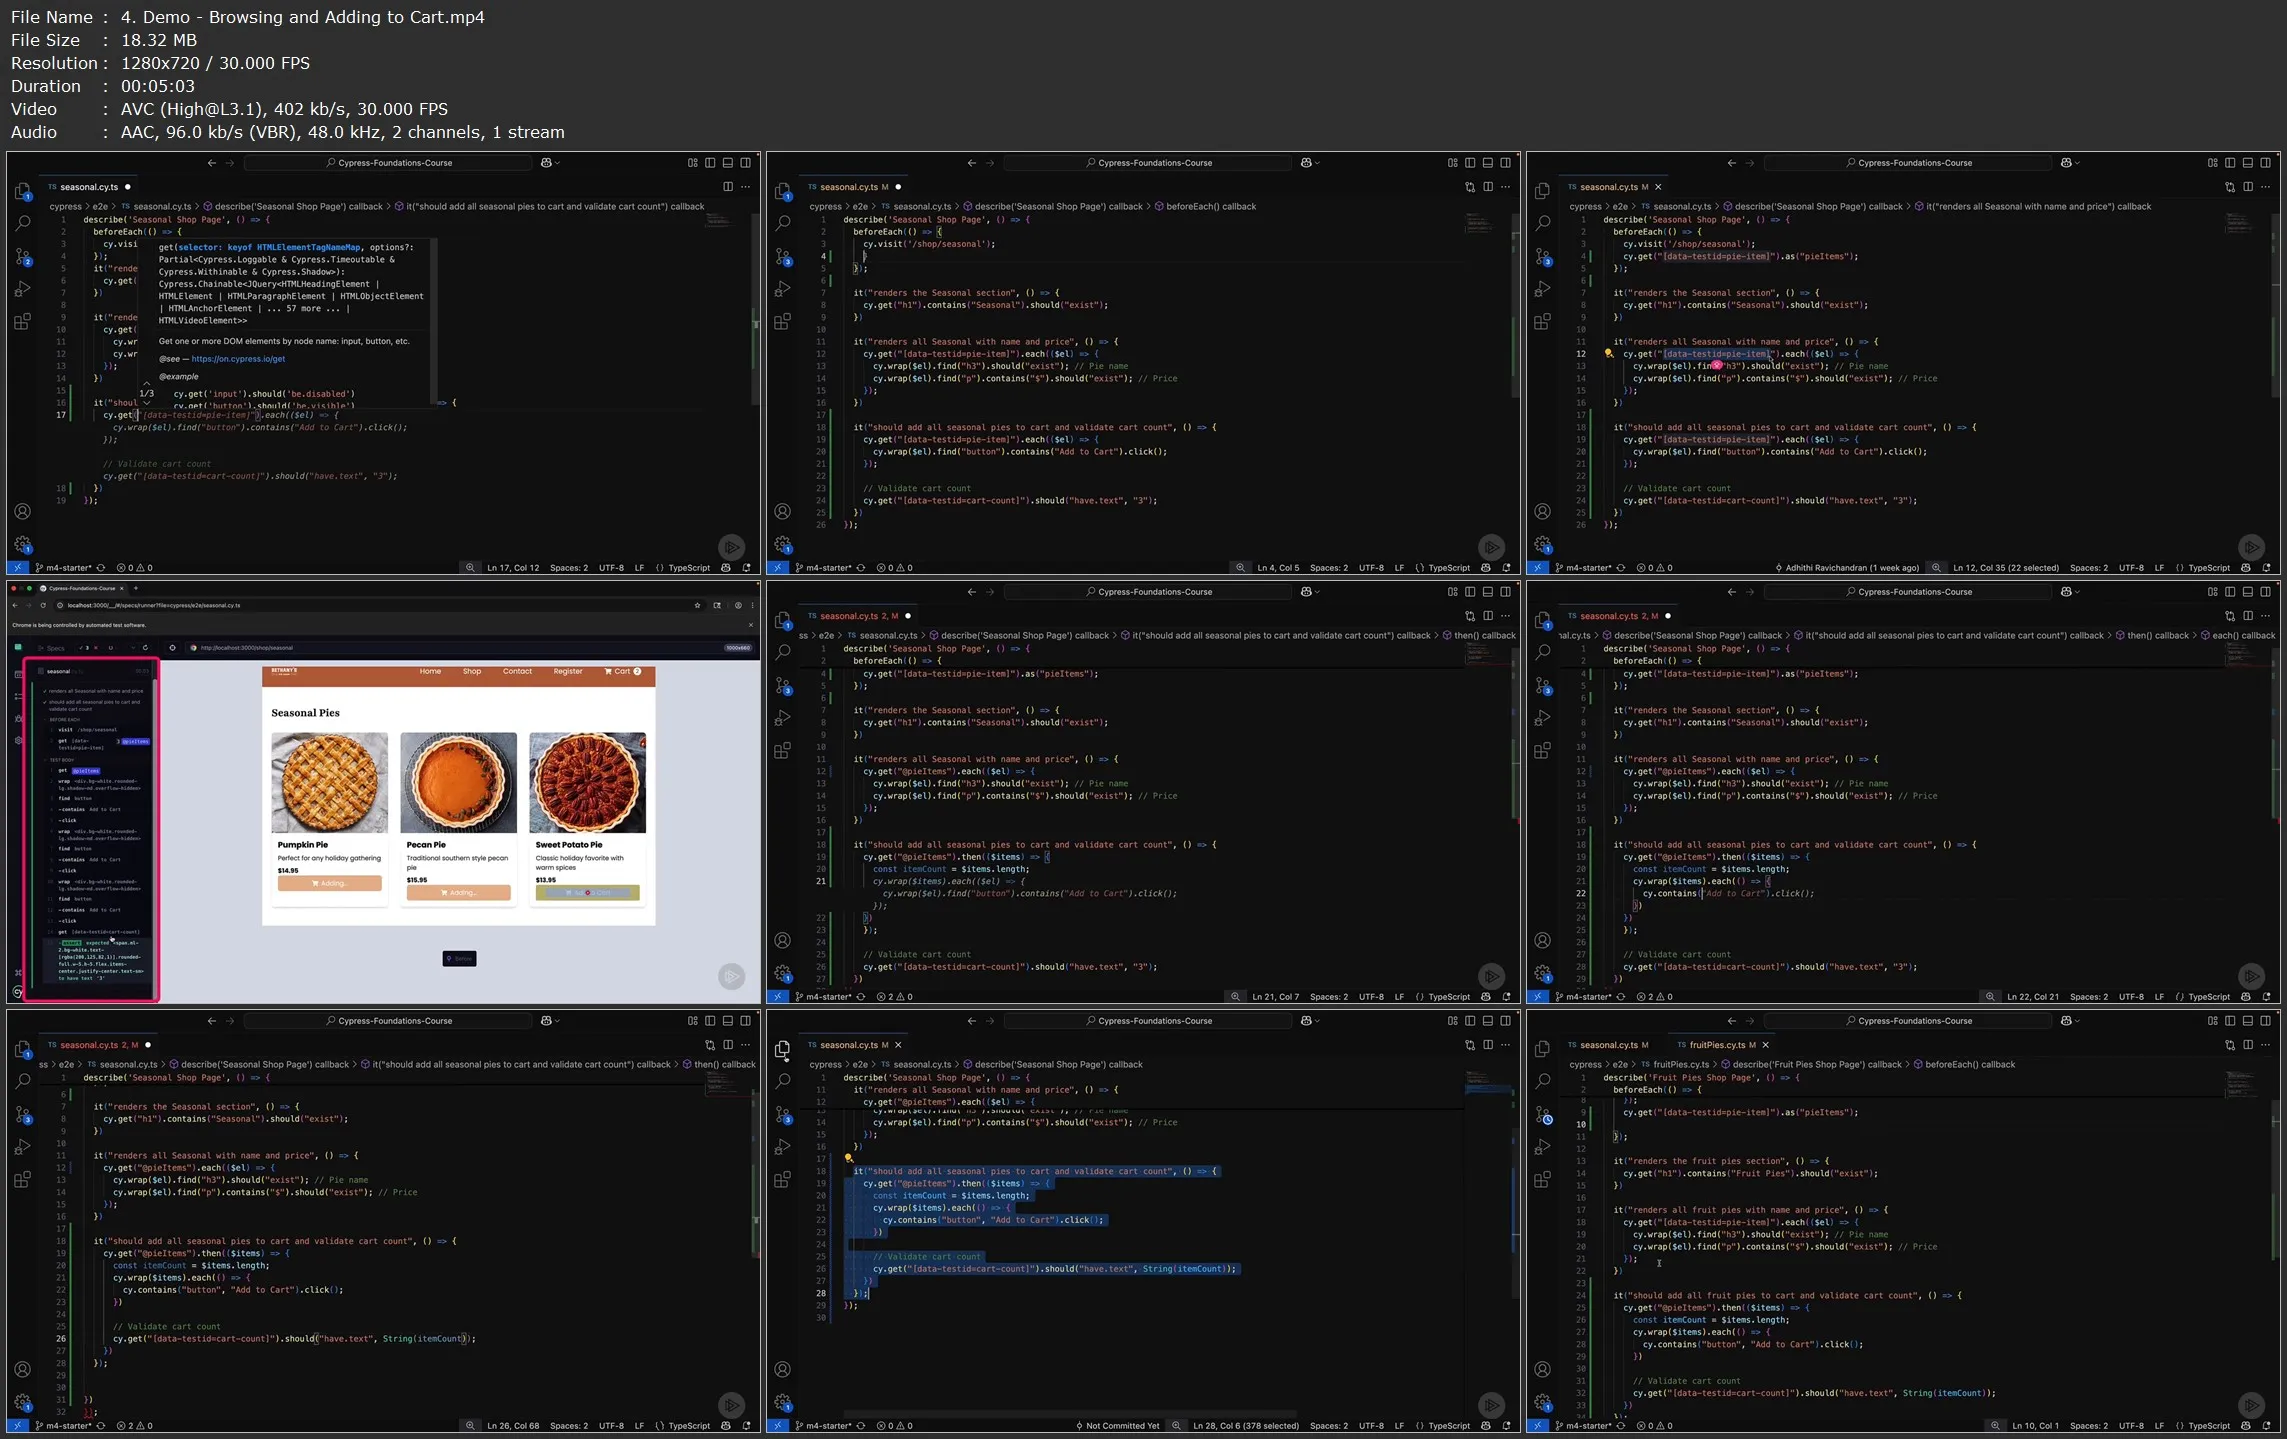Image resolution: width=2287 pixels, height=1439 pixels.
Task: Synchronize changes icon in Ln 4 window
Action: coord(860,568)
